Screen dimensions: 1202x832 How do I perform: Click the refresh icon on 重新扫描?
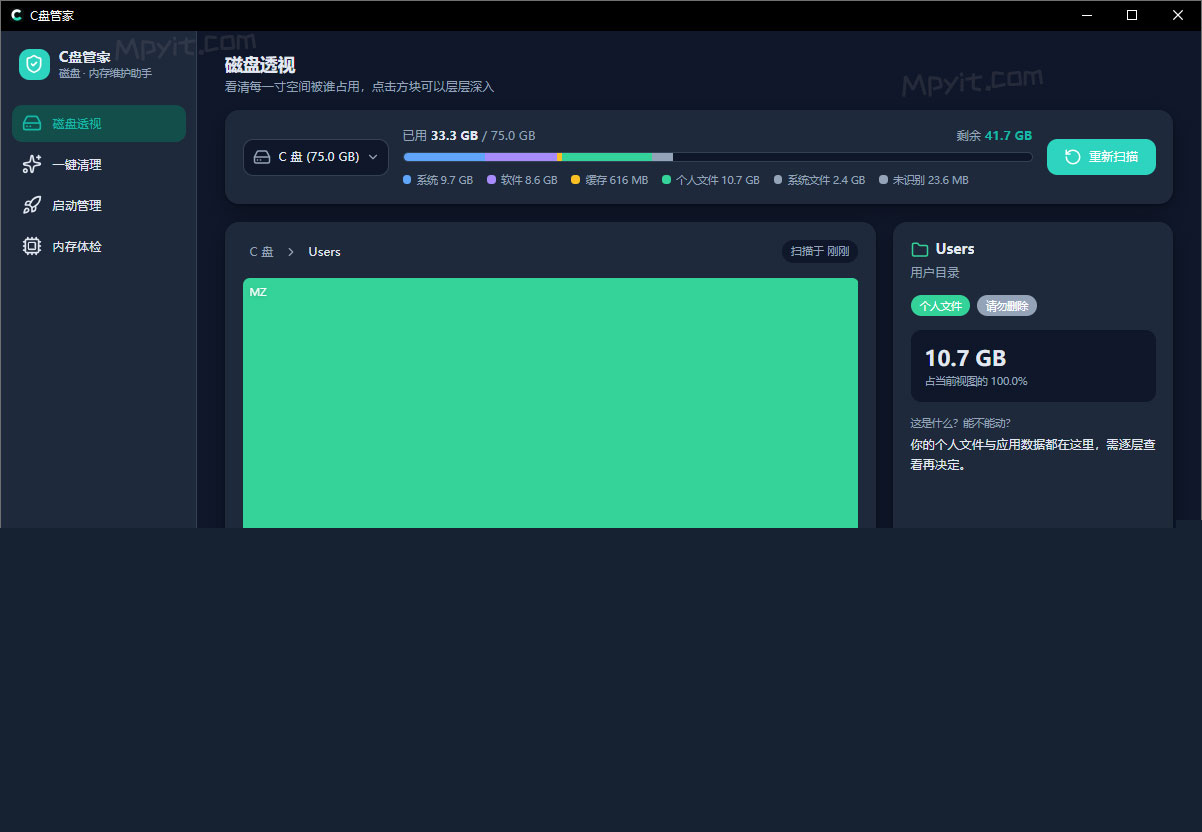[x=1072, y=157]
